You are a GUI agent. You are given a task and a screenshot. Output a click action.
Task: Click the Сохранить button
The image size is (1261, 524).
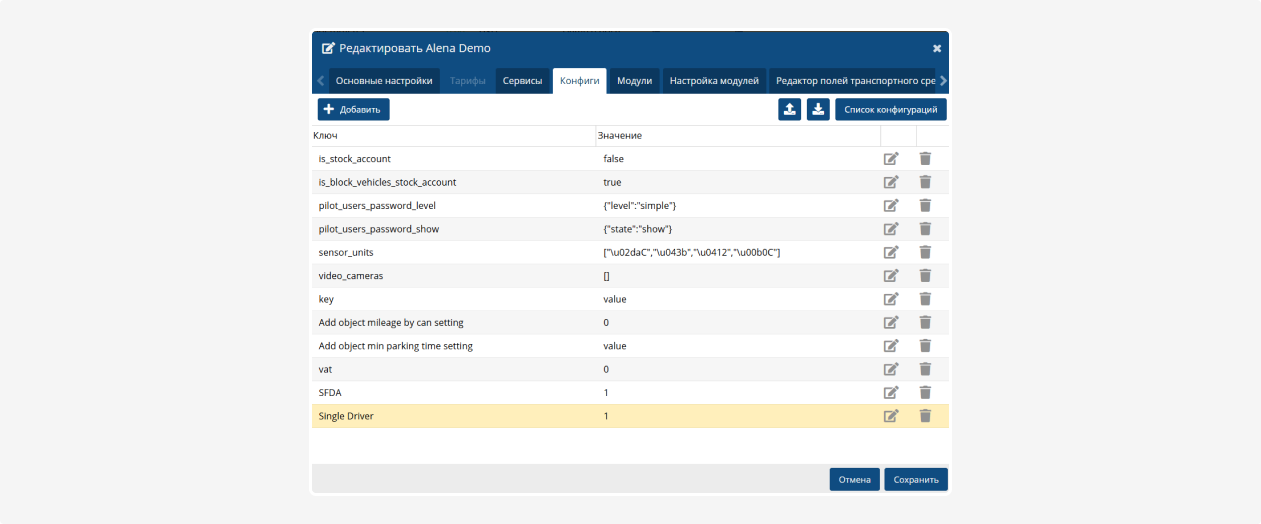[915, 480]
